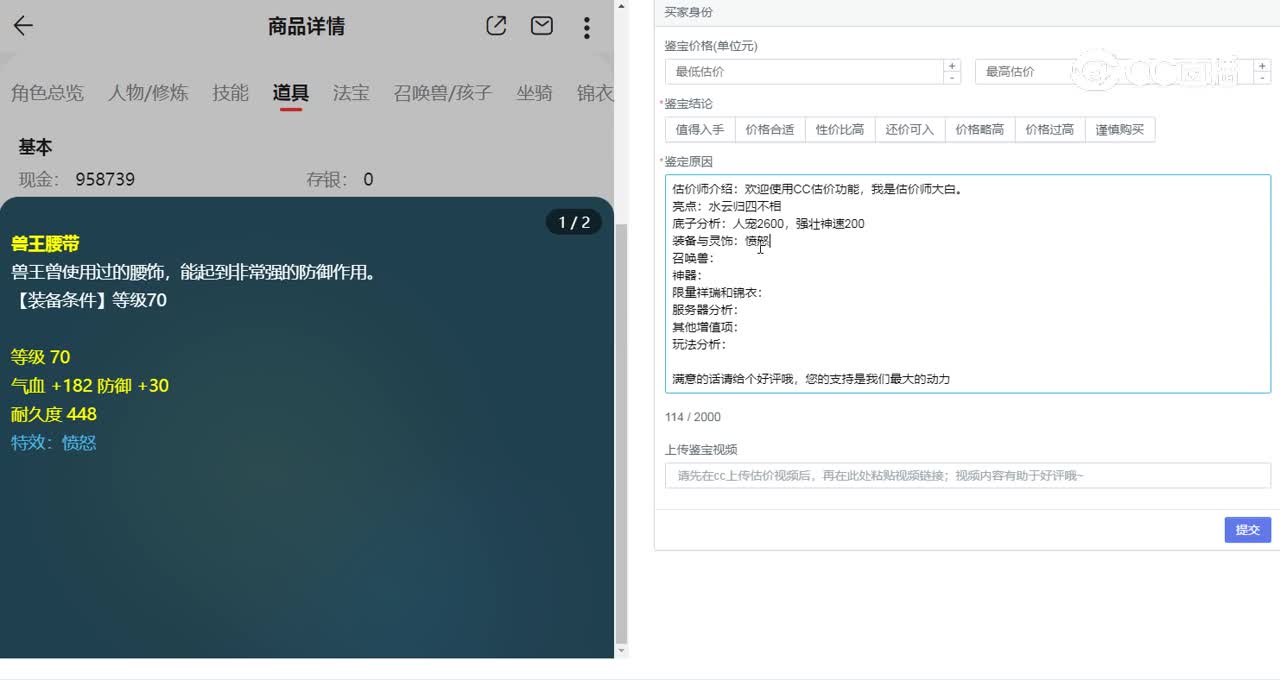
Task: Click the 1/2 image page indicator
Action: pos(574,223)
